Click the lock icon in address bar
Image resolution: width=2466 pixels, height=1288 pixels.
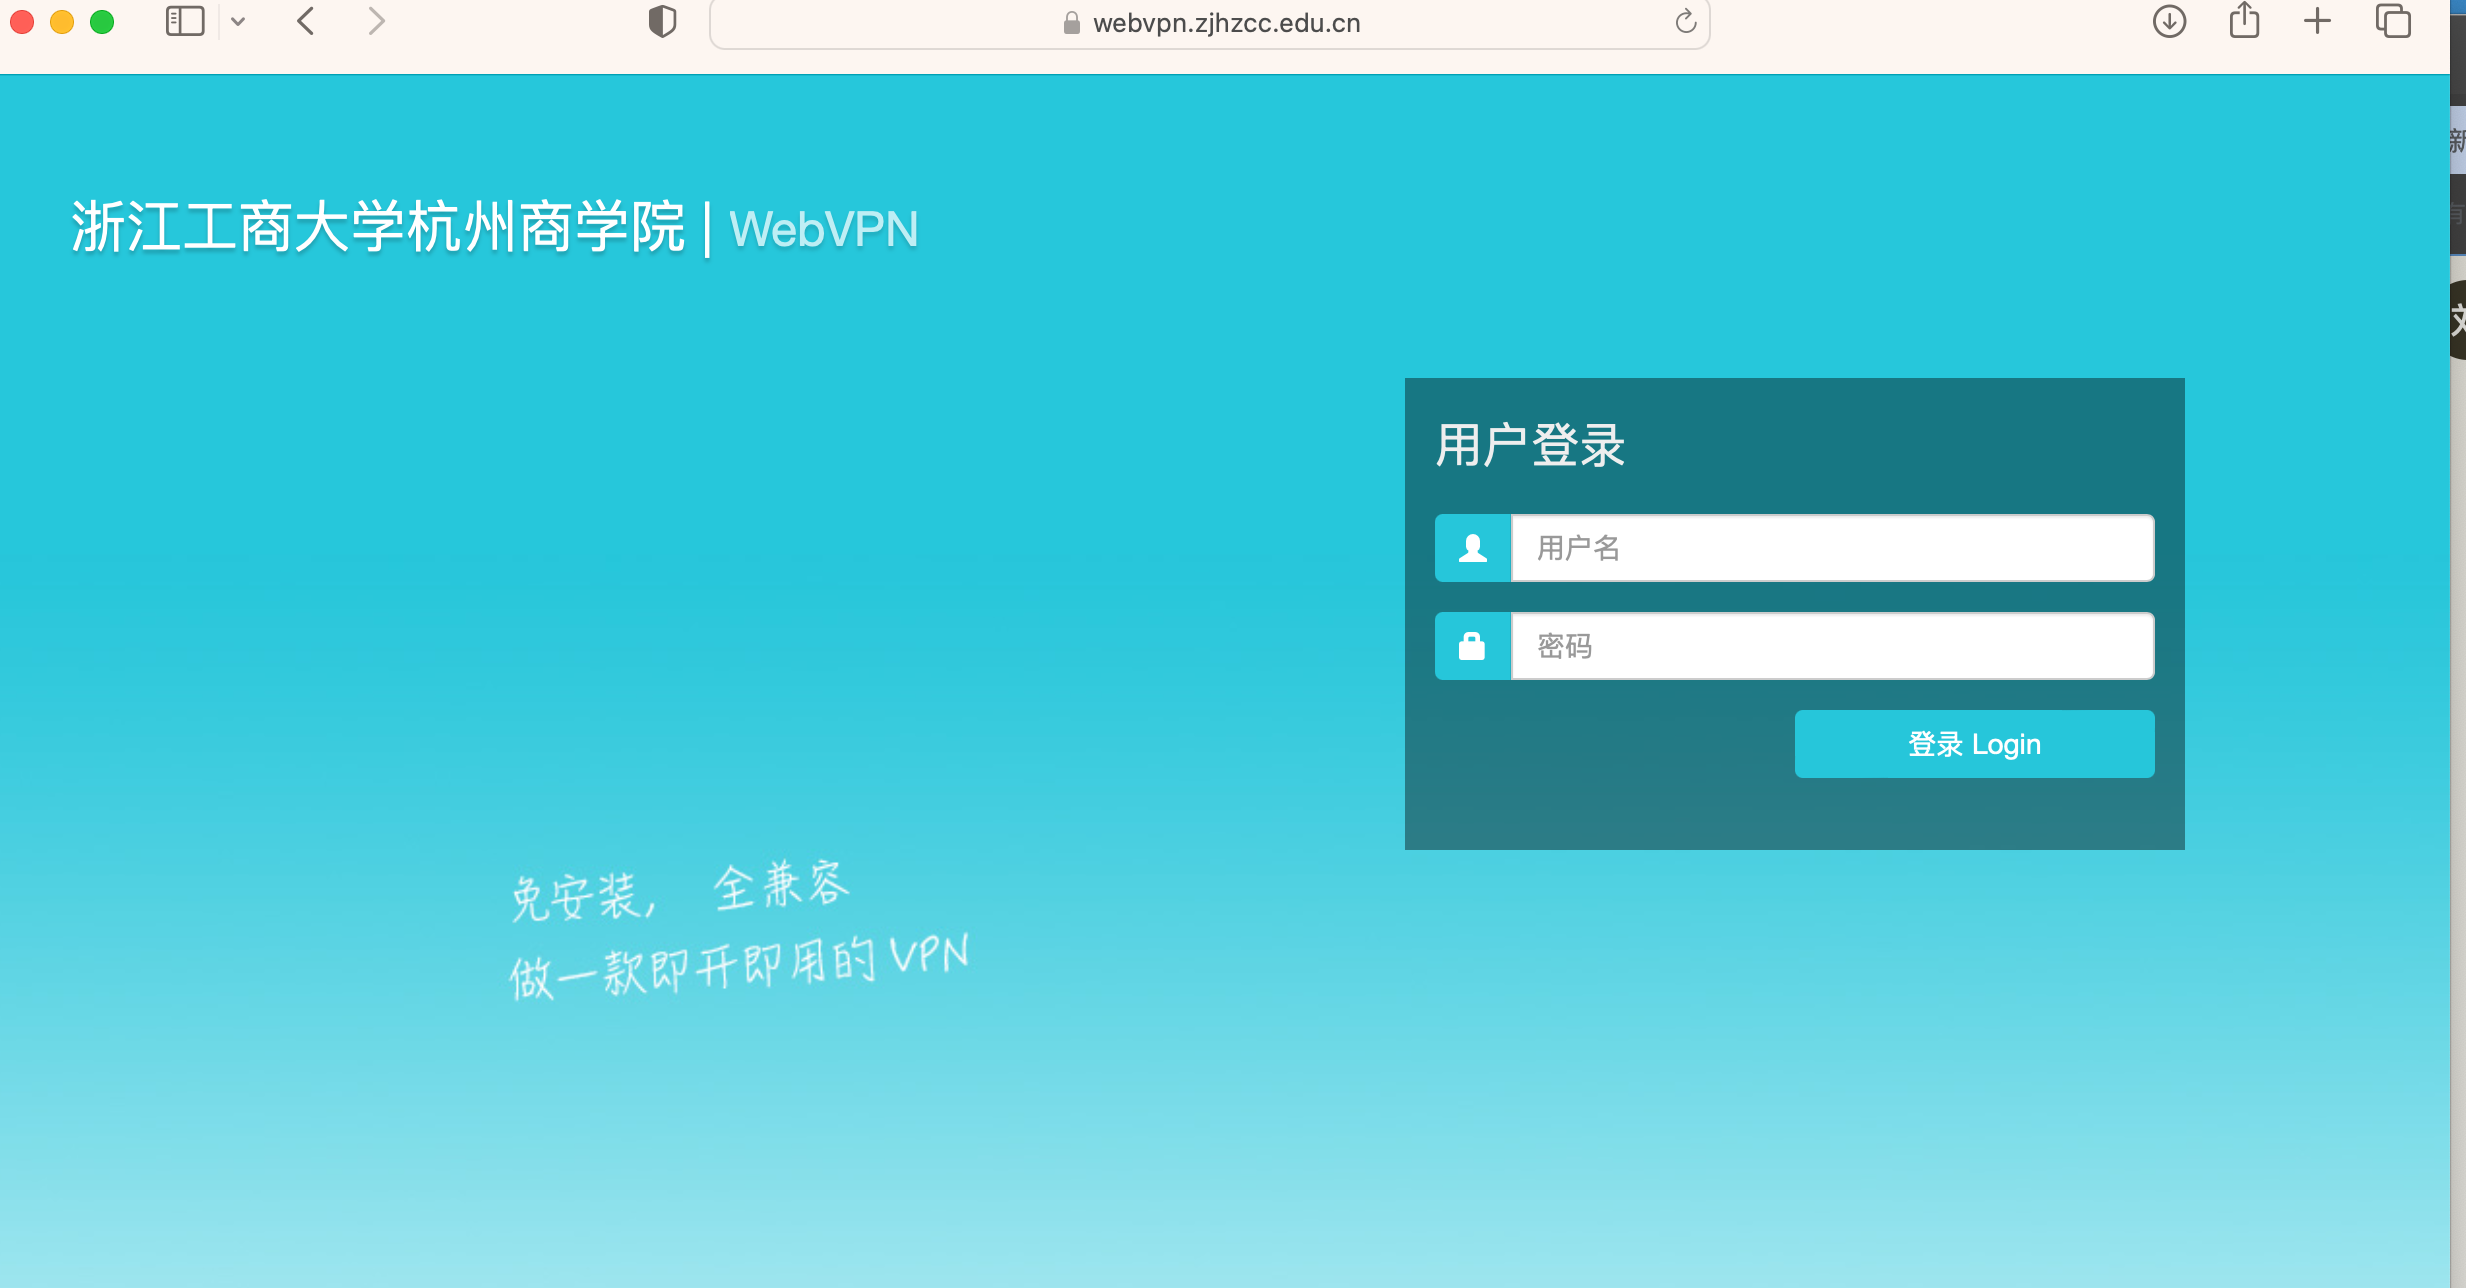click(1072, 23)
